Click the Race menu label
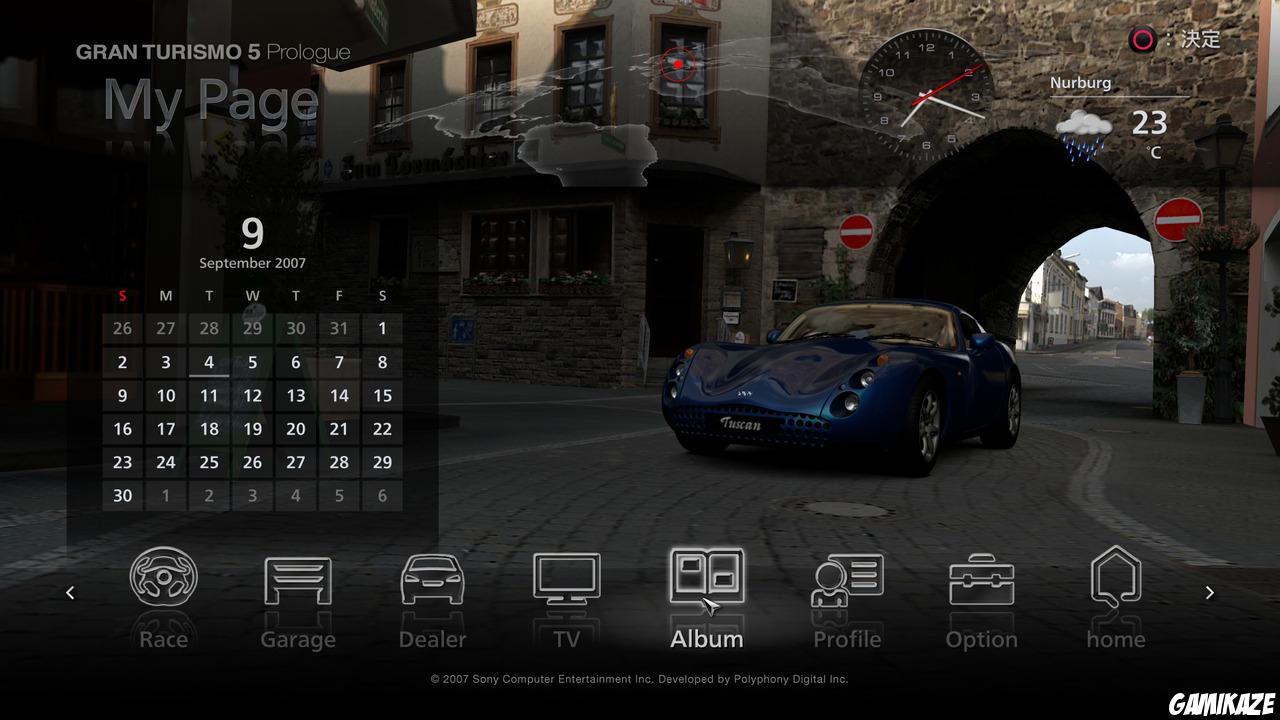 coord(164,639)
